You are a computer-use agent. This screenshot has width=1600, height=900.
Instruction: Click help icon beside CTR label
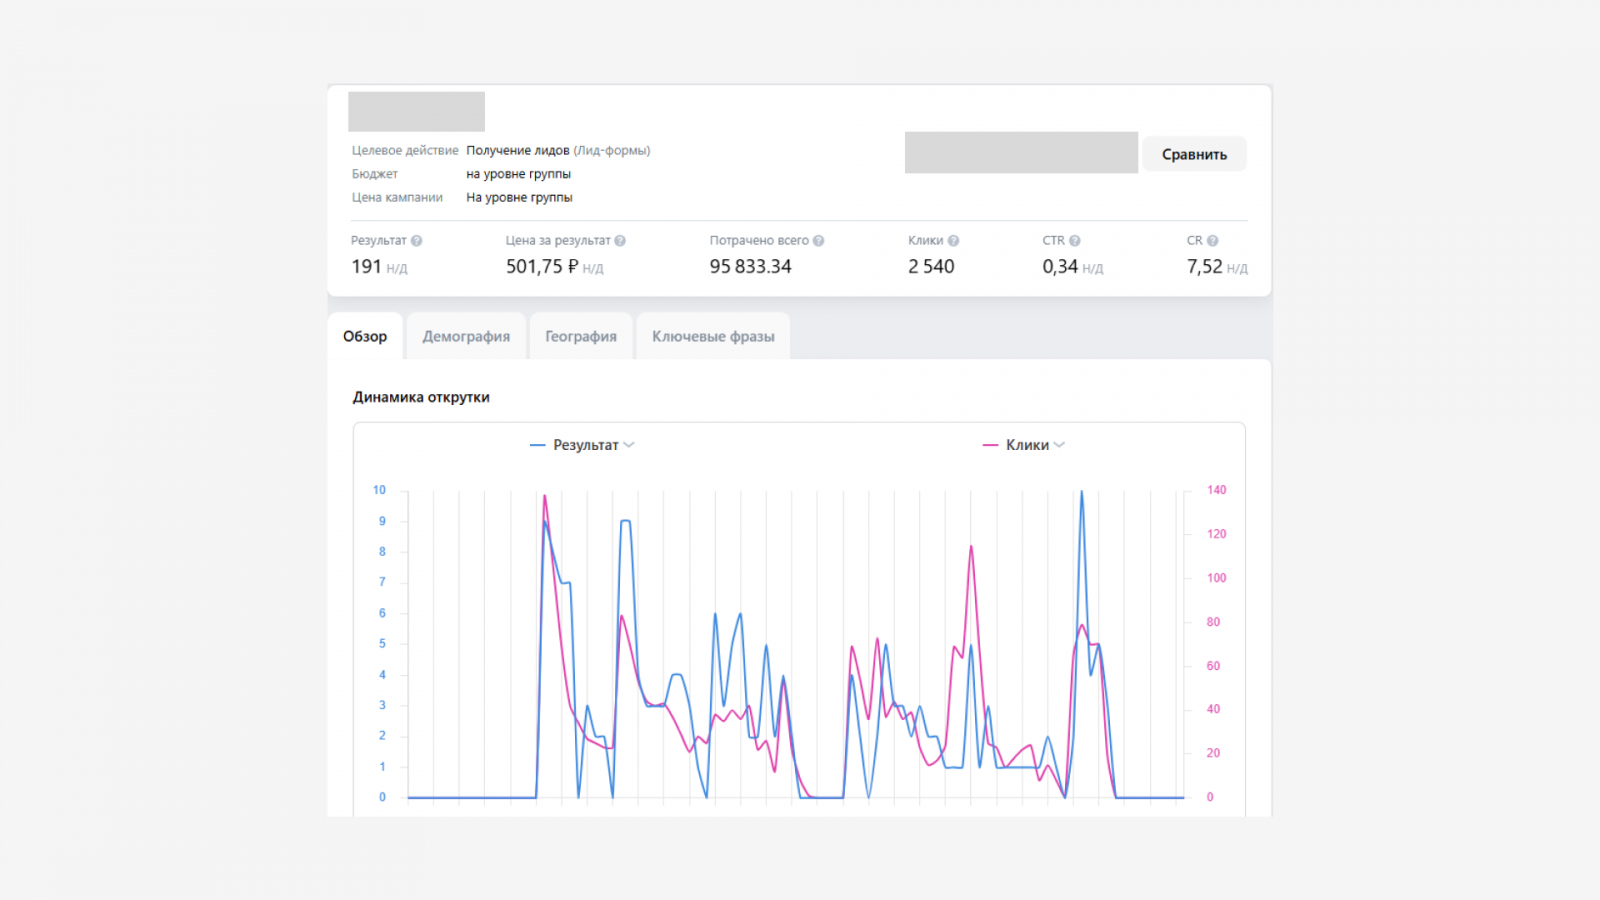pyautogui.click(x=1075, y=241)
